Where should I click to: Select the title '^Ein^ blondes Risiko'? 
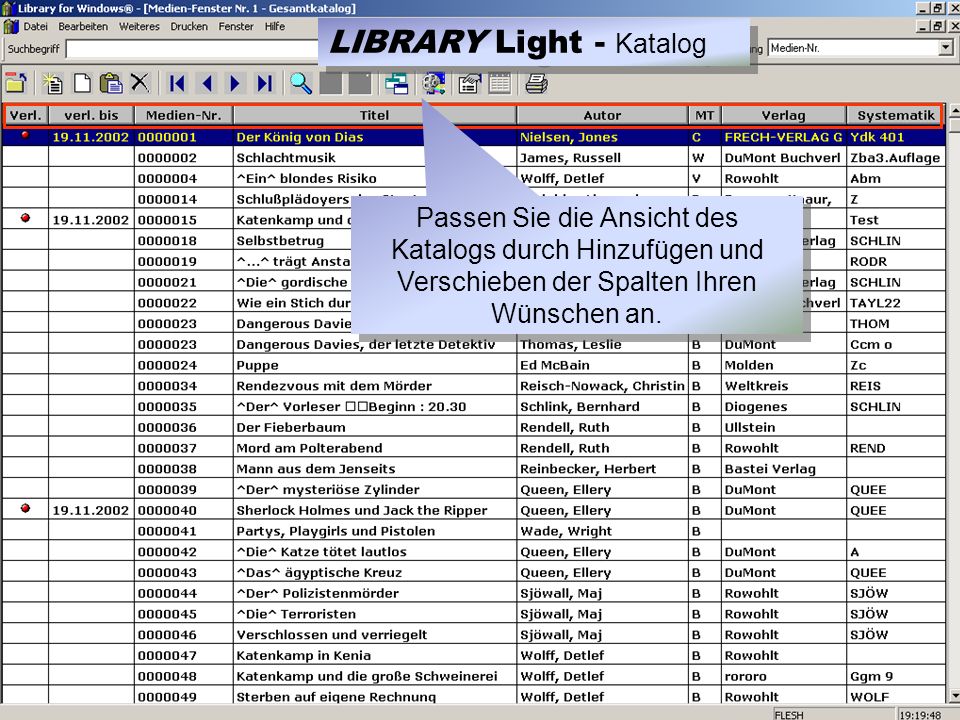pos(307,179)
